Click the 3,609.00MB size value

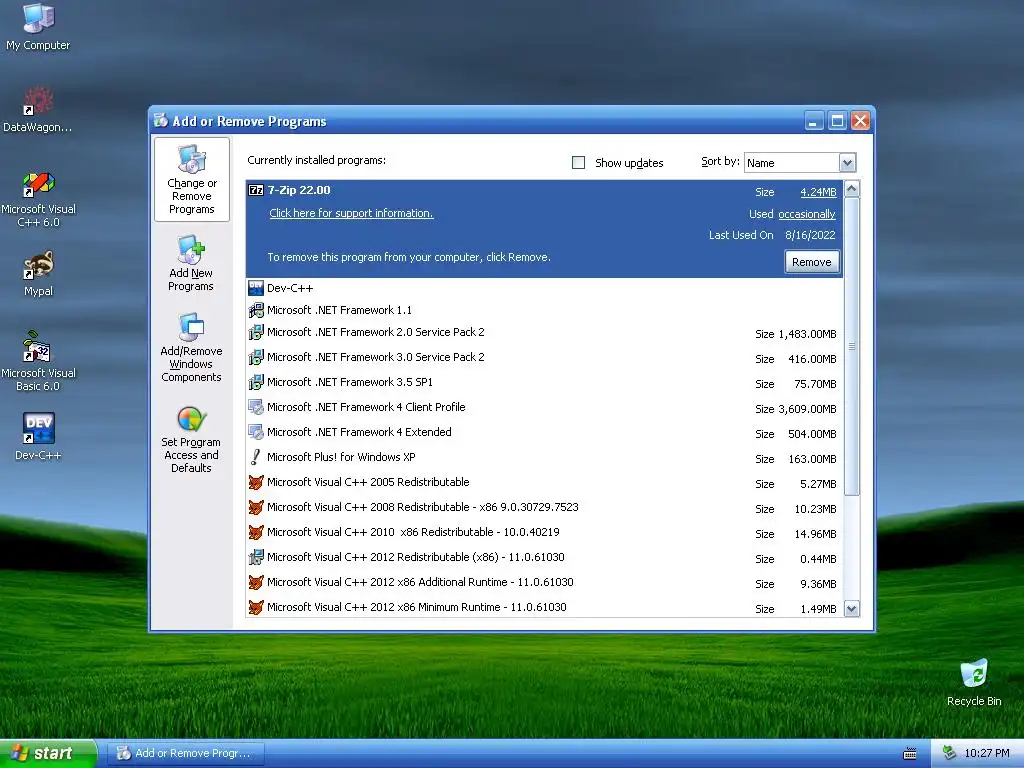[807, 409]
